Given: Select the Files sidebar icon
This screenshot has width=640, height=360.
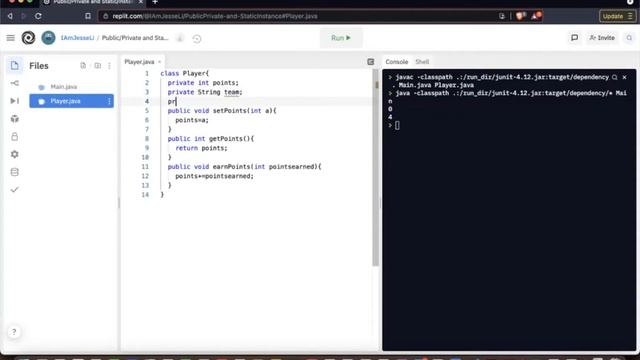Looking at the screenshot, I should [x=15, y=65].
